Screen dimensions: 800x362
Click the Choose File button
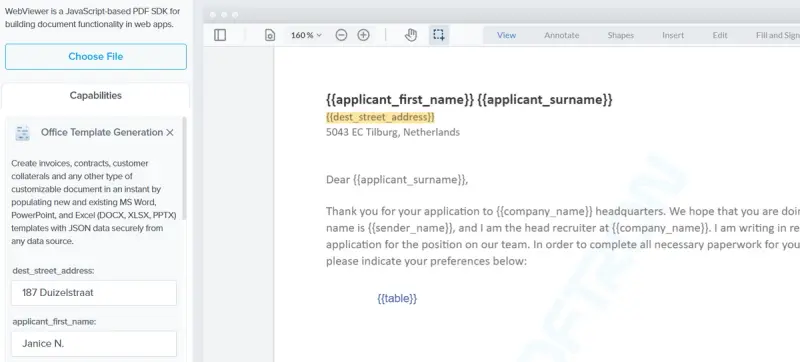[96, 57]
